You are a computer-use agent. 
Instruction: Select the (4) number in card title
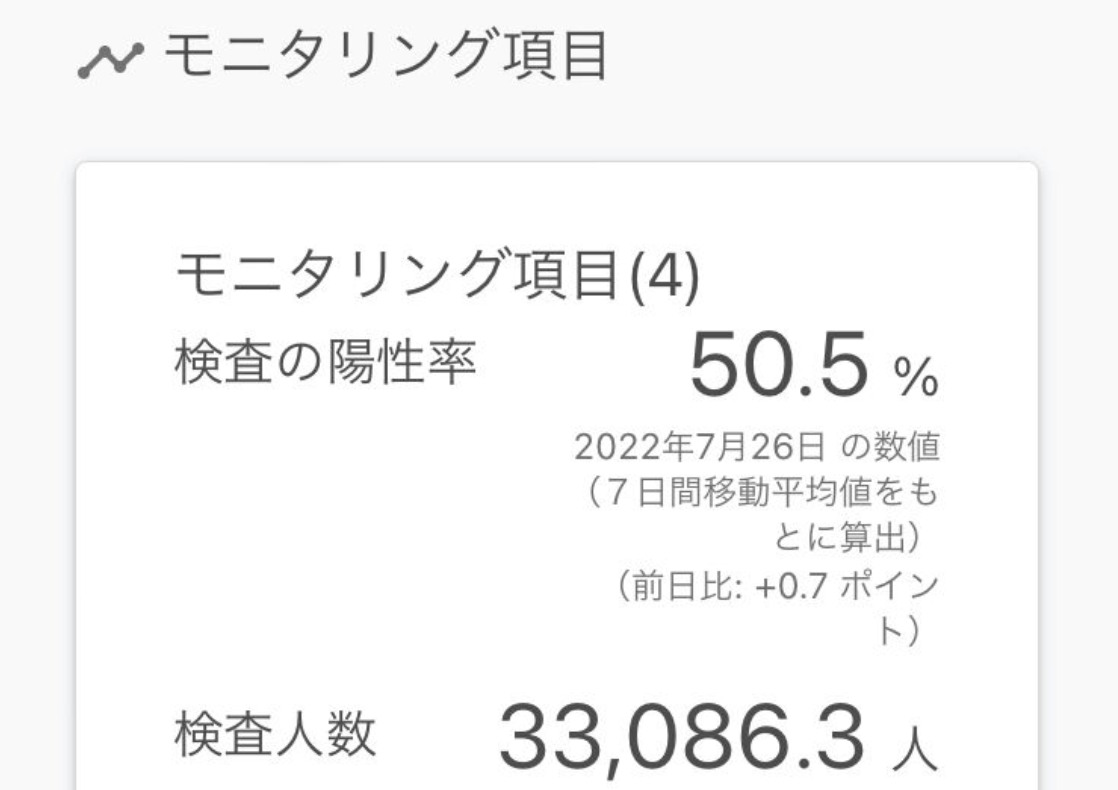tap(665, 277)
